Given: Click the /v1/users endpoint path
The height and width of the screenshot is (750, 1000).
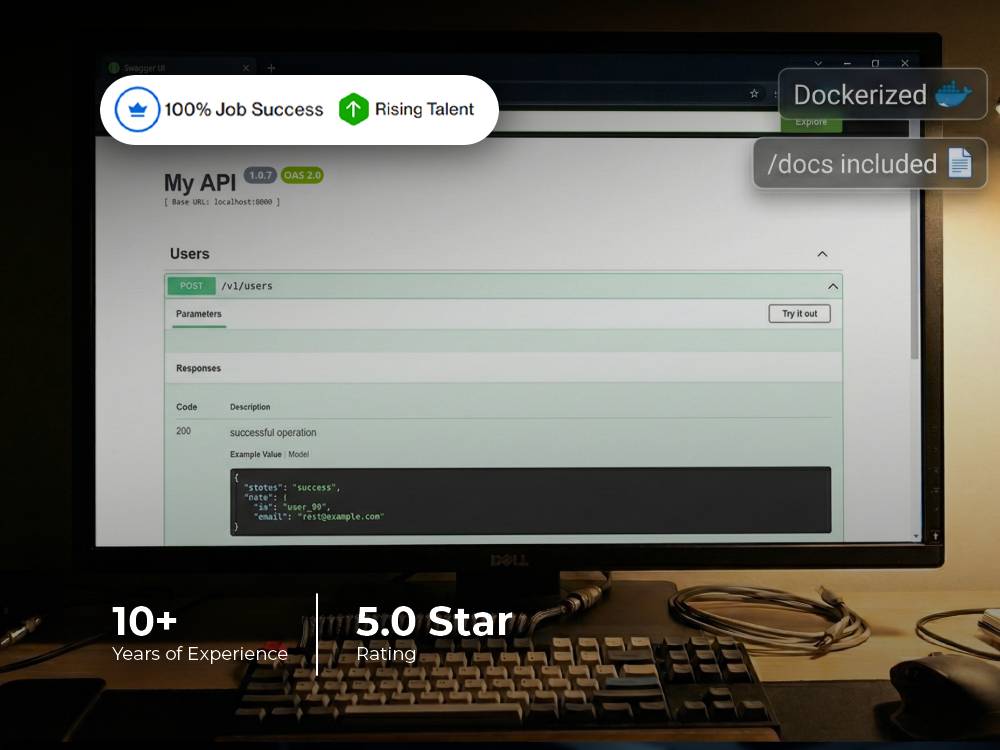Looking at the screenshot, I should (x=247, y=286).
